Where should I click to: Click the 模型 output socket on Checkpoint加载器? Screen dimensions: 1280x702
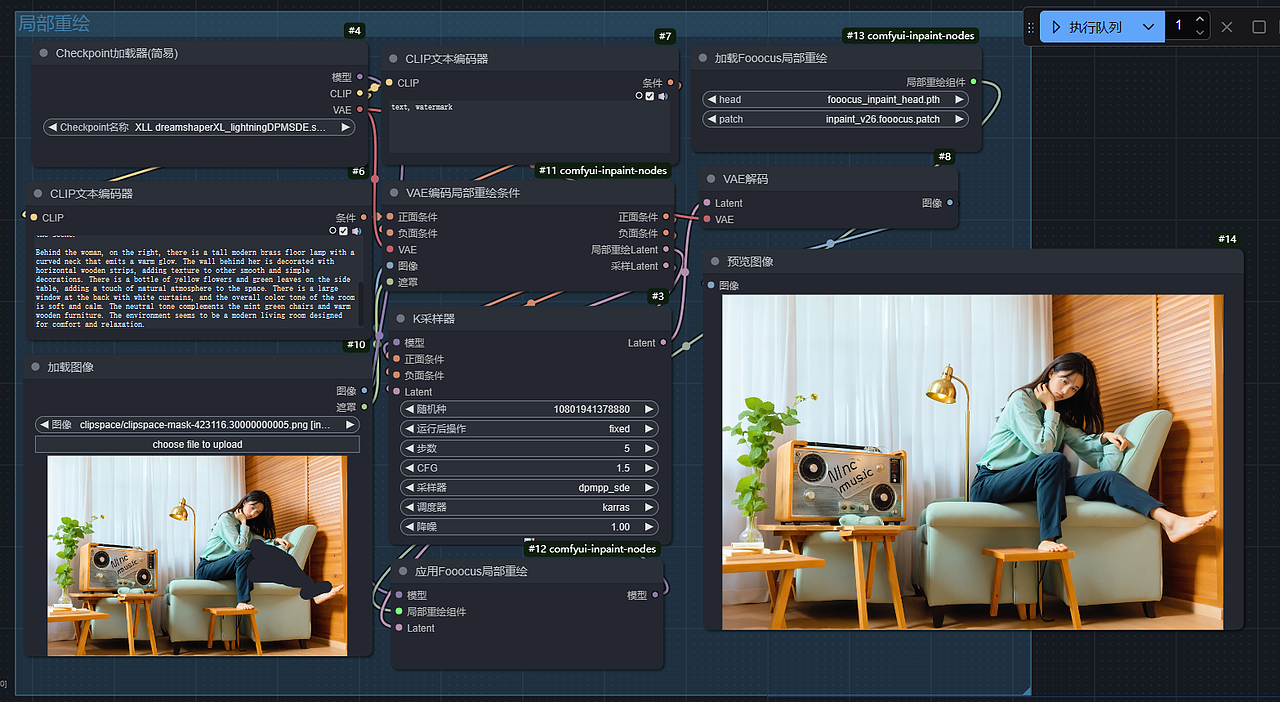tap(360, 77)
